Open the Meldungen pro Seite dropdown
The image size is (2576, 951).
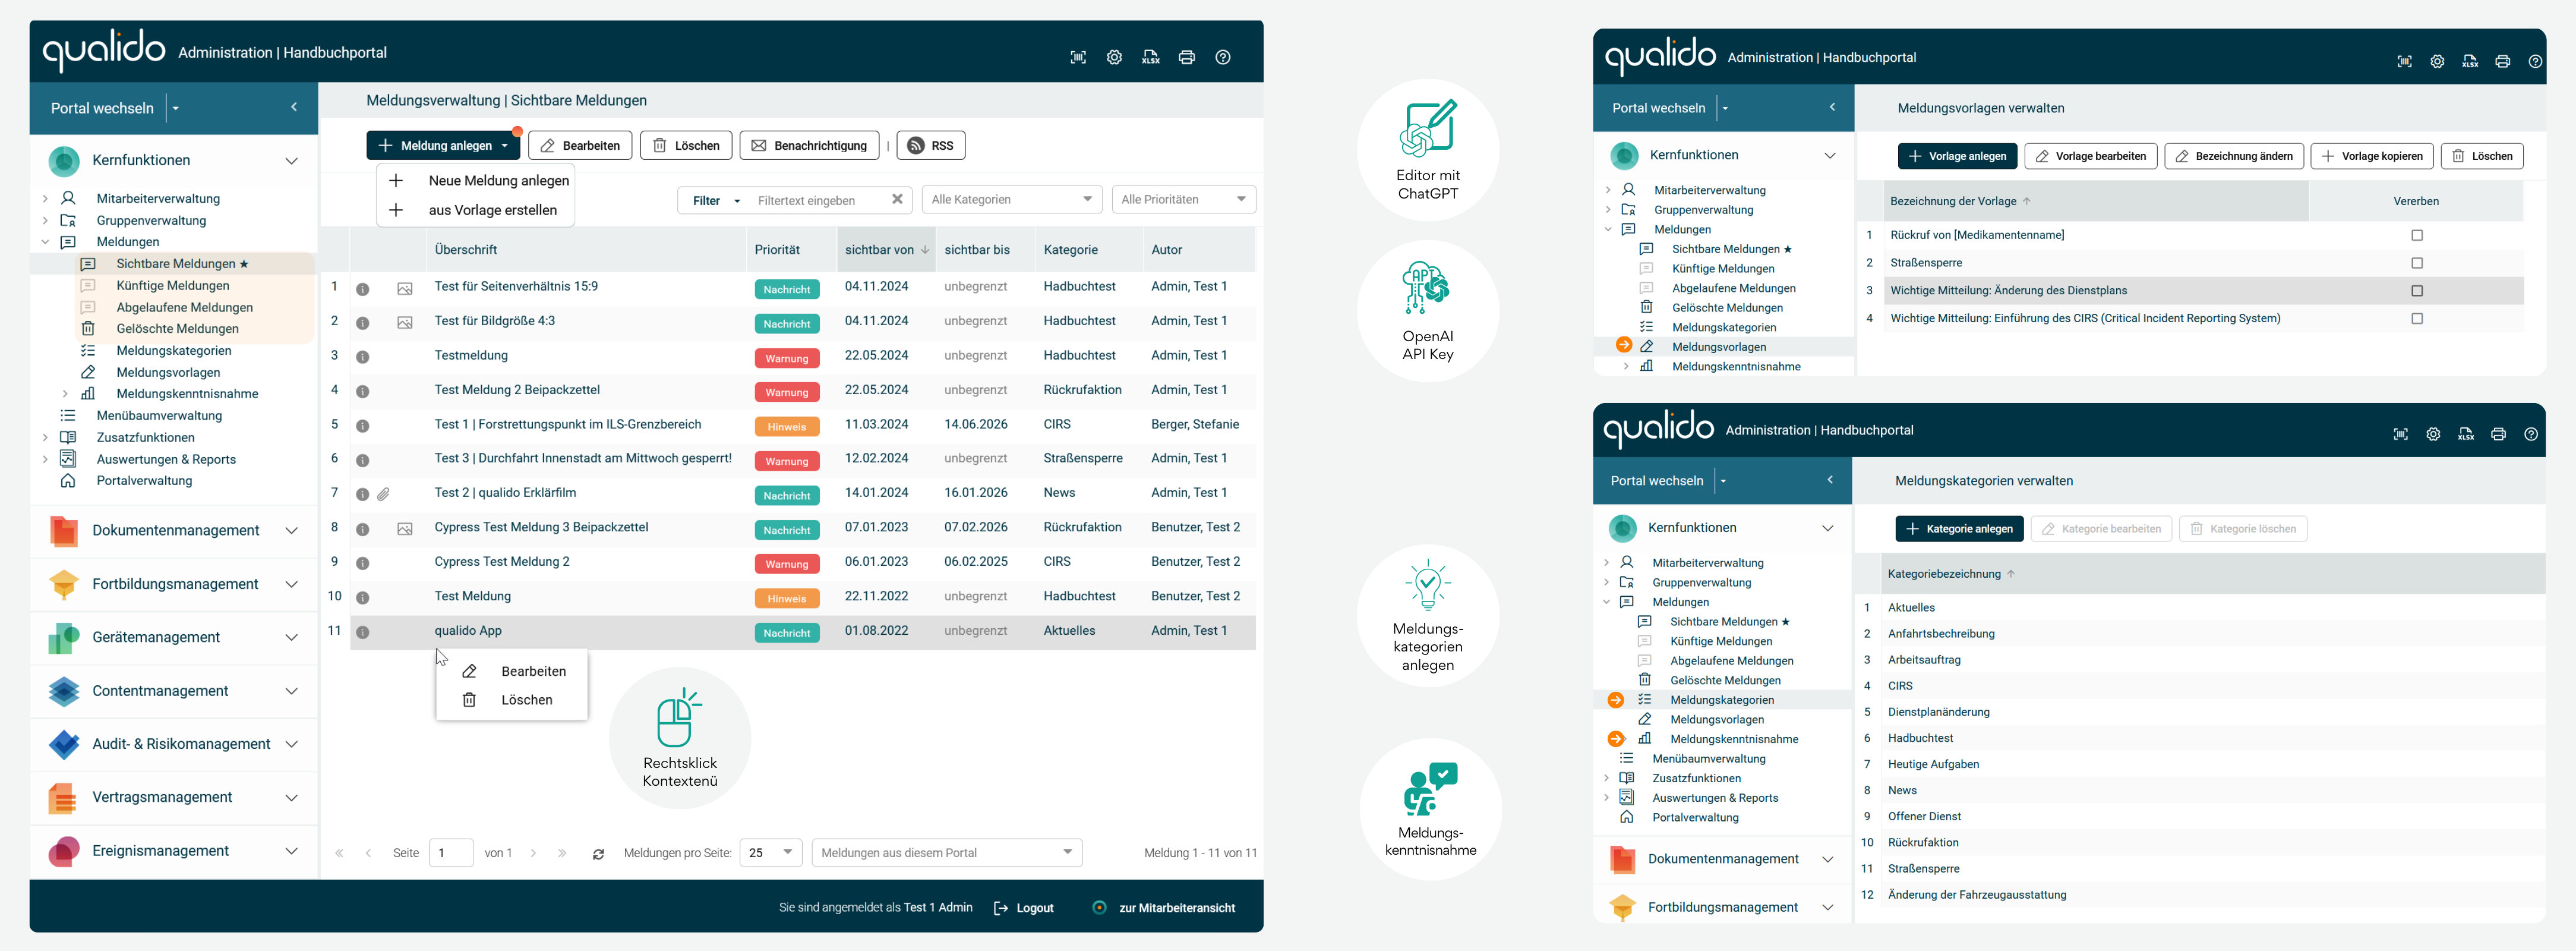770,852
